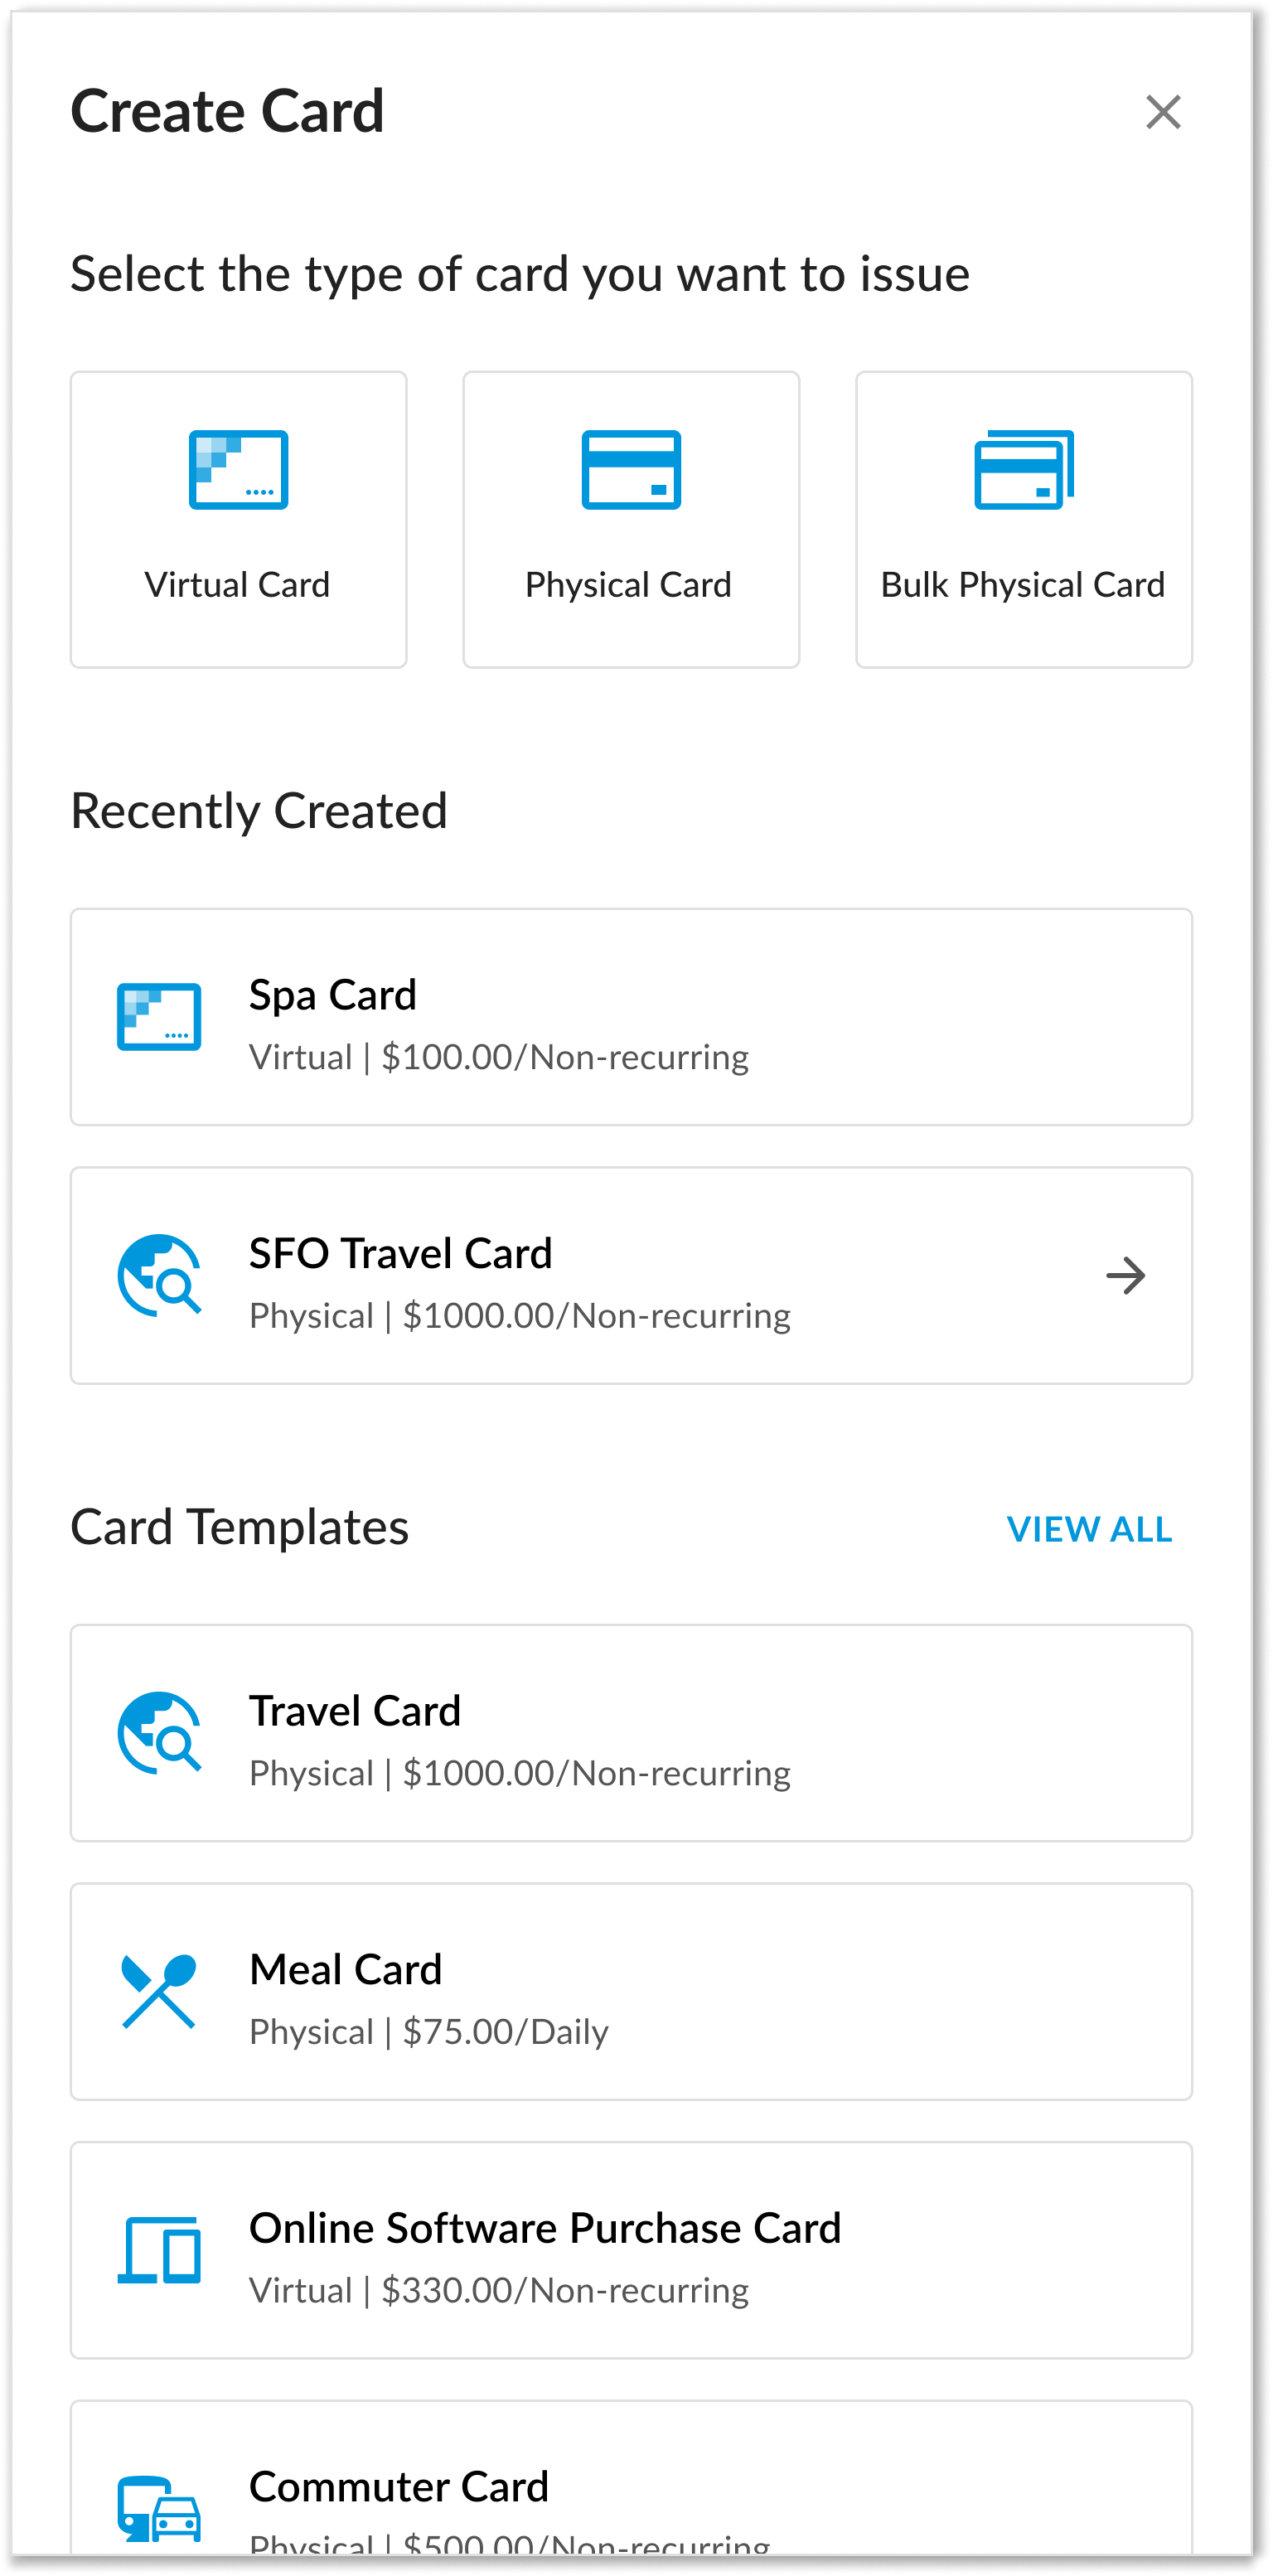Click the Spa Card virtual card icon
Image resolution: width=1273 pixels, height=2576 pixels.
pos(159,1017)
